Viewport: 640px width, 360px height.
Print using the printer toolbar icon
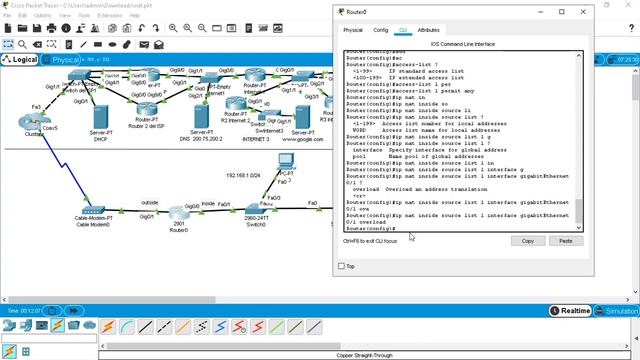51,28
